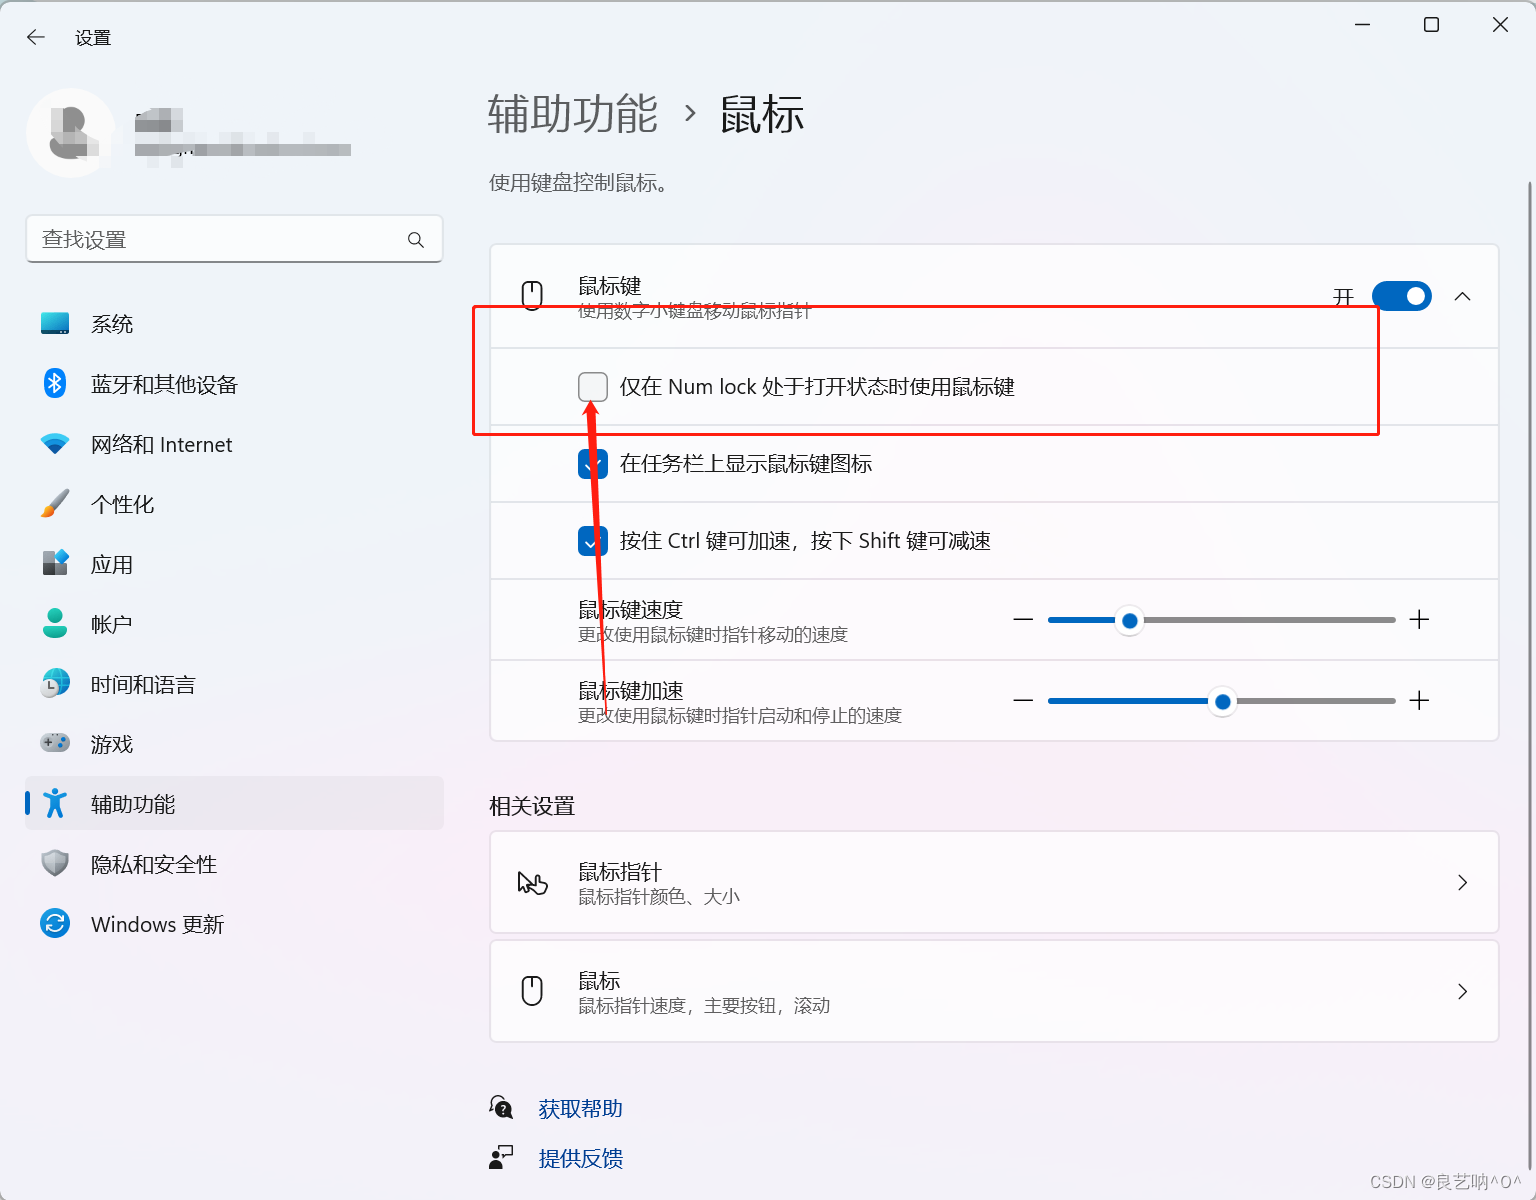The width and height of the screenshot is (1536, 1200).
Task: Click the 鼠标键速度 slider thumb
Action: (1129, 621)
